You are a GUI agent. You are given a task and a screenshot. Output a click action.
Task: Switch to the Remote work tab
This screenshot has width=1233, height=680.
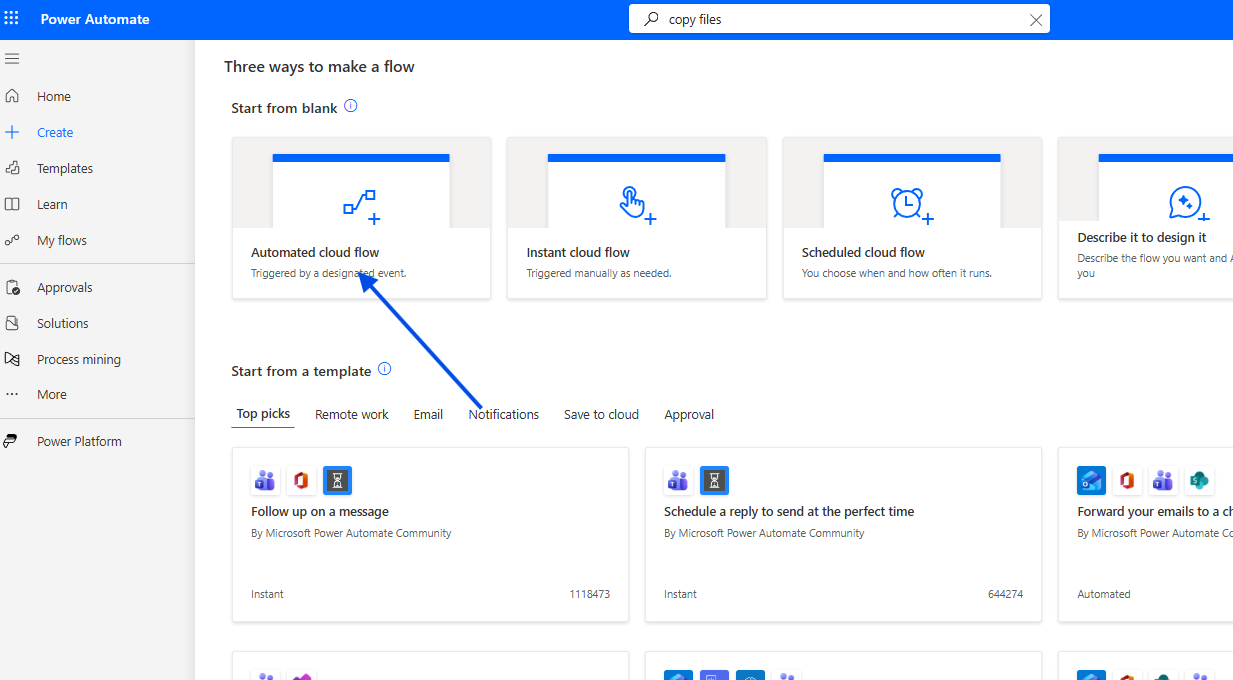point(351,414)
